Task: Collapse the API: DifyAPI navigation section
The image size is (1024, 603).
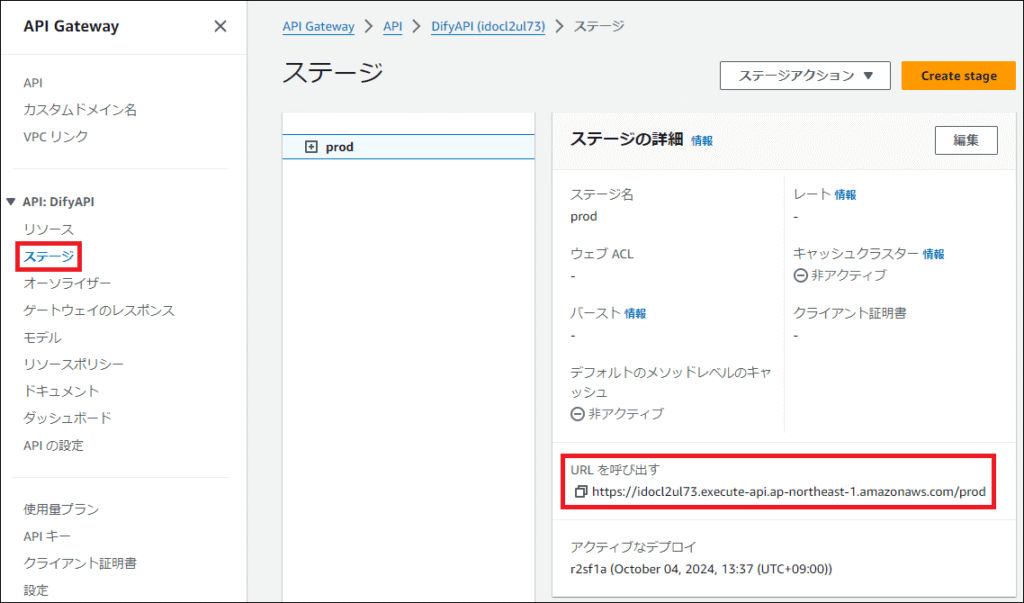Action: pyautogui.click(x=11, y=202)
